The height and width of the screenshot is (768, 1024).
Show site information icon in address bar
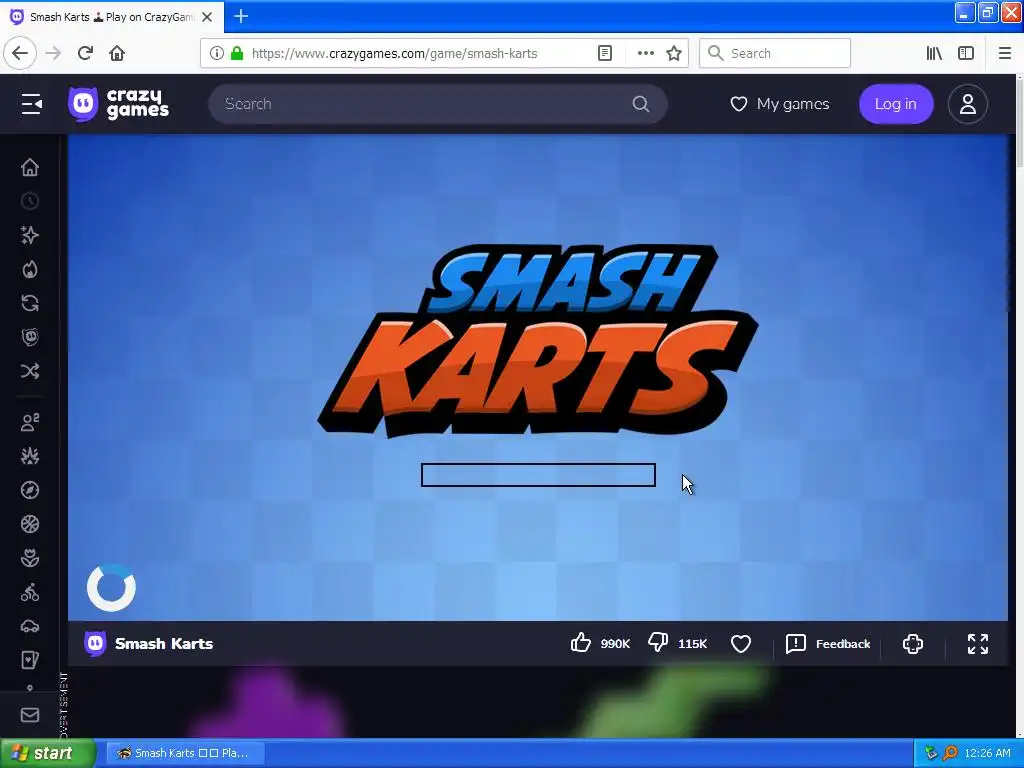coord(217,53)
